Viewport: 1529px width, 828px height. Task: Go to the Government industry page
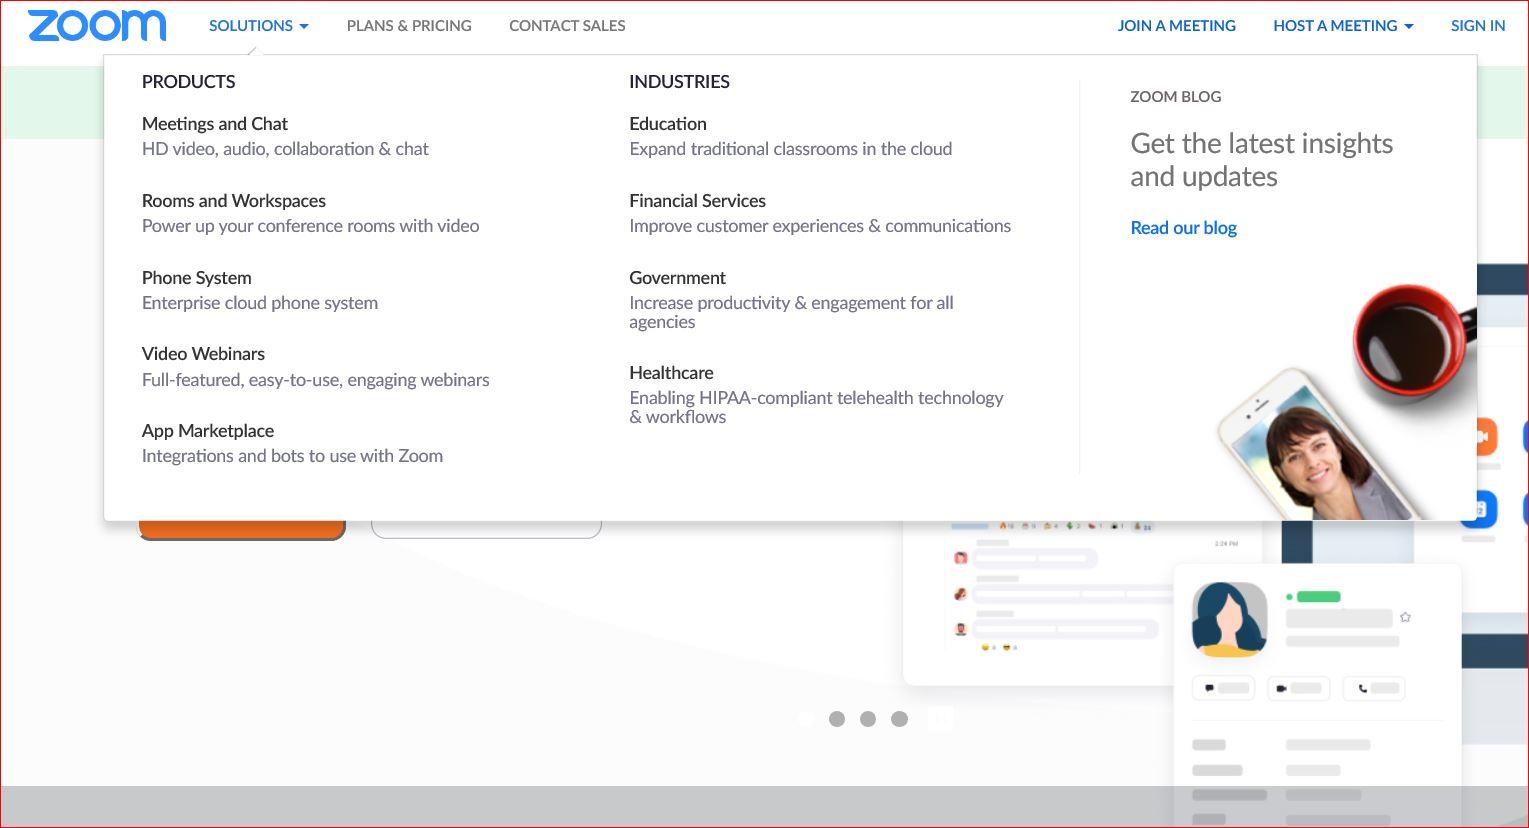678,278
